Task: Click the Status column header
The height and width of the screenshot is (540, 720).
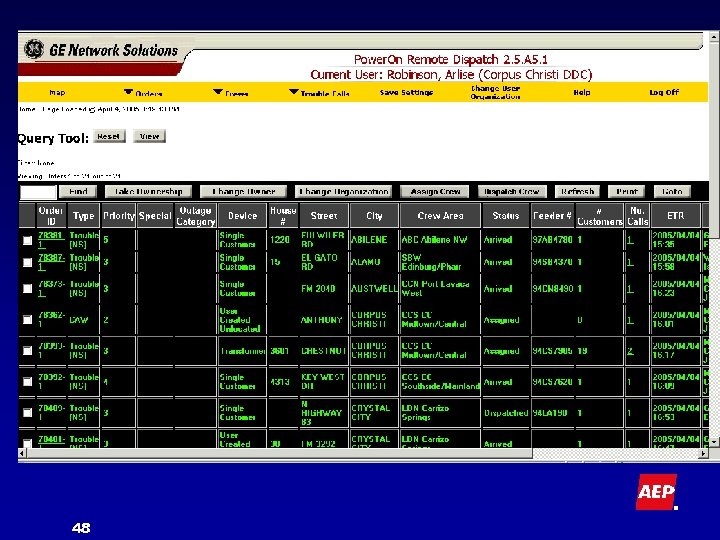Action: [x=506, y=216]
